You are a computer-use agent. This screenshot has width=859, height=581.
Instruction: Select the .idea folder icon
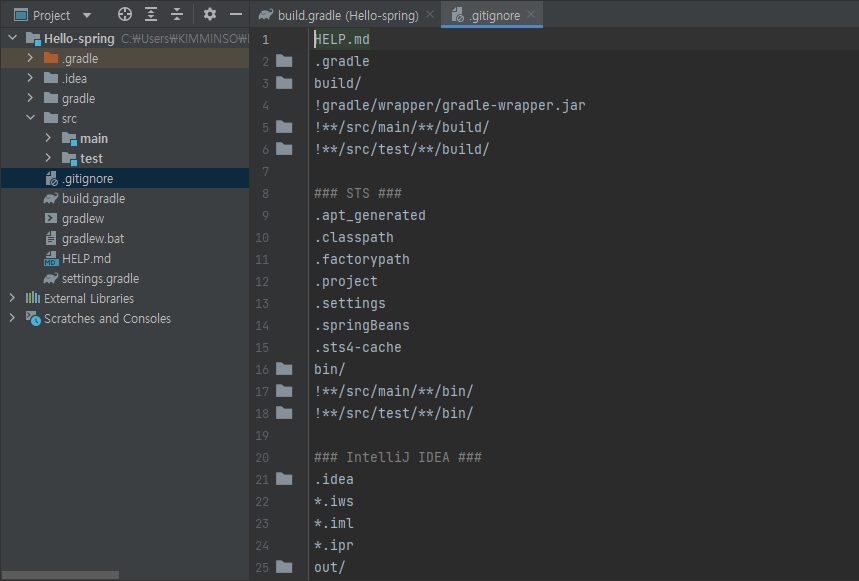point(51,78)
